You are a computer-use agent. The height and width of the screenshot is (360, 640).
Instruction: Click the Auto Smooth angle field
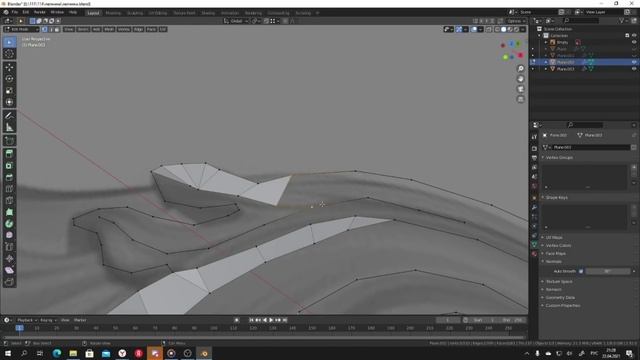(607, 271)
